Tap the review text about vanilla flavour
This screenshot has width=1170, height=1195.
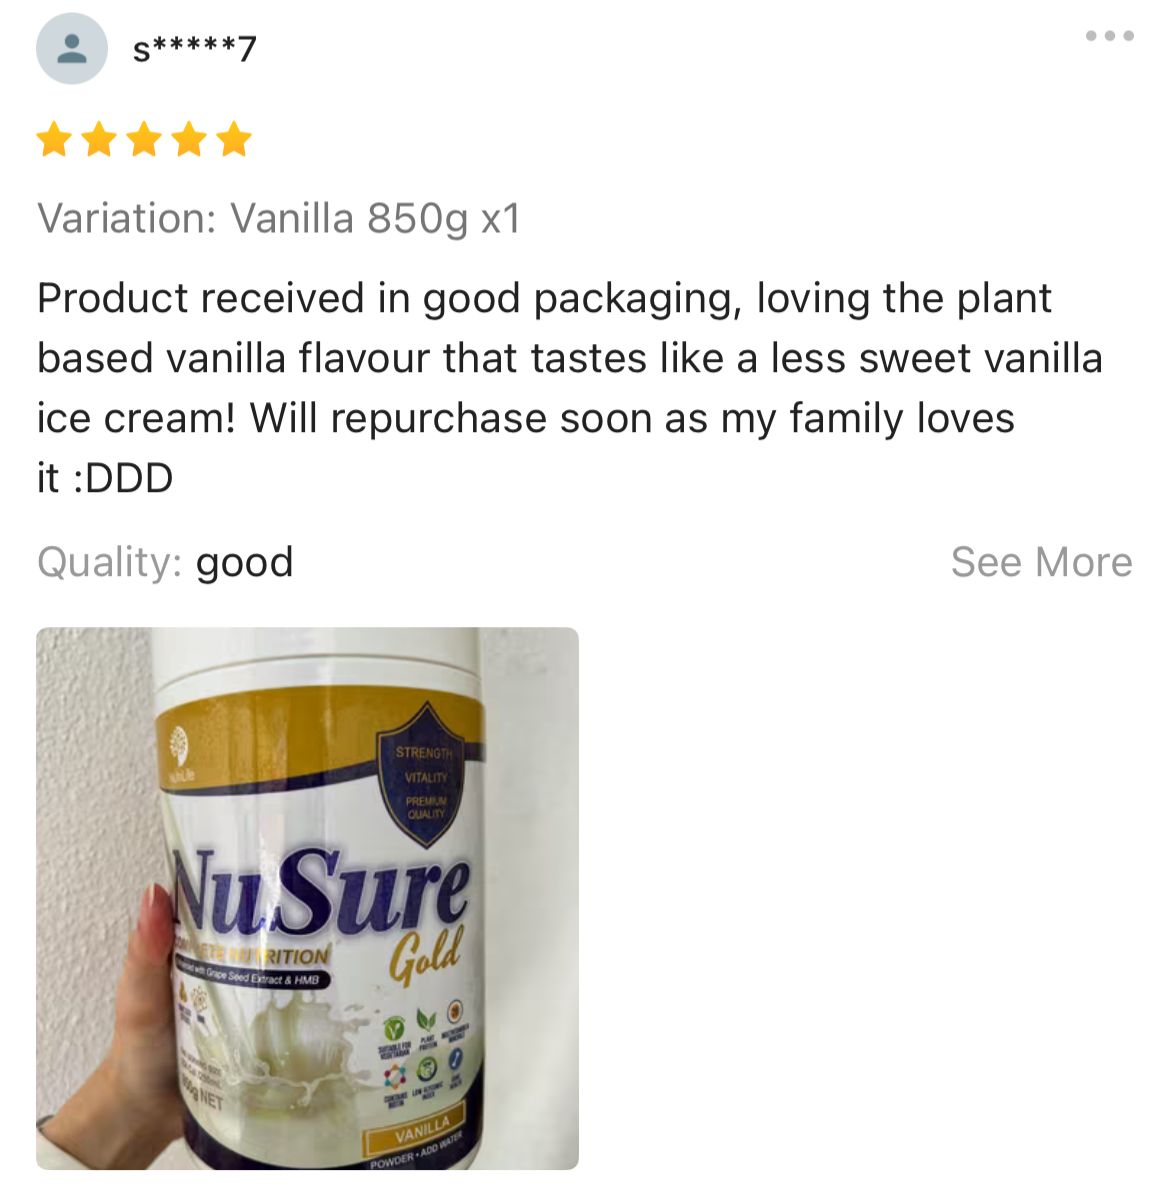point(570,388)
